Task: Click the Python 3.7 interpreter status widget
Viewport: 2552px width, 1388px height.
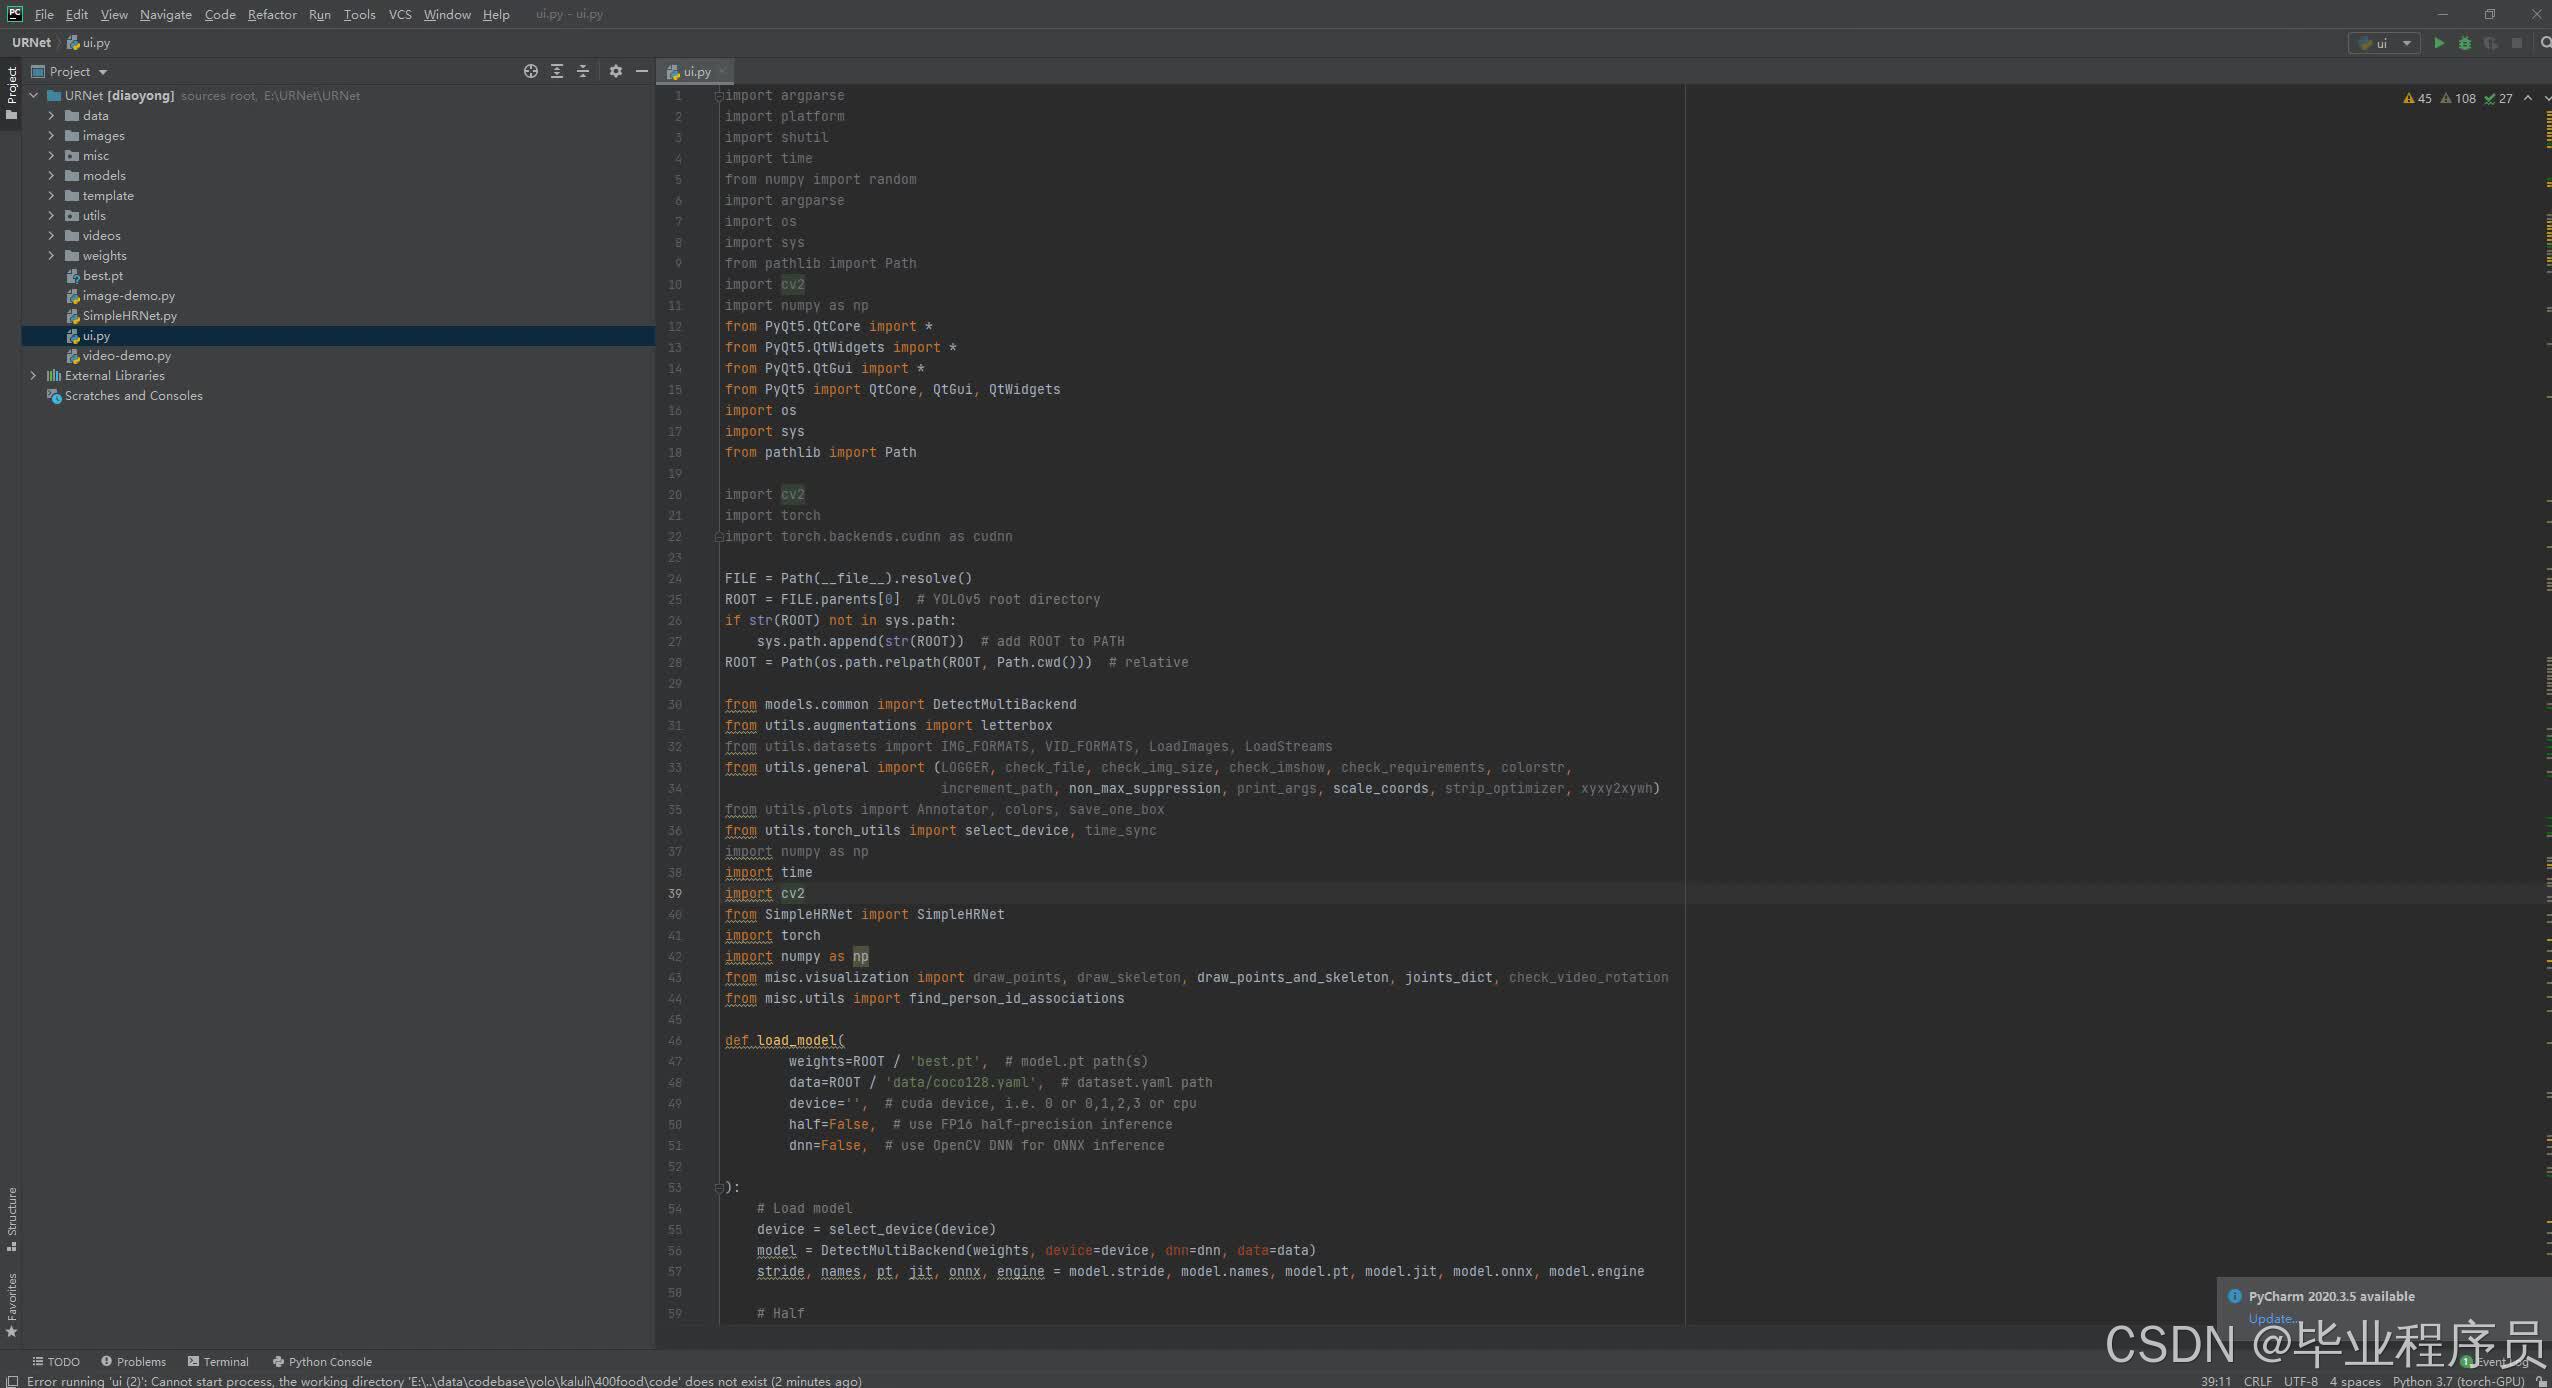Action: tap(2458, 1381)
